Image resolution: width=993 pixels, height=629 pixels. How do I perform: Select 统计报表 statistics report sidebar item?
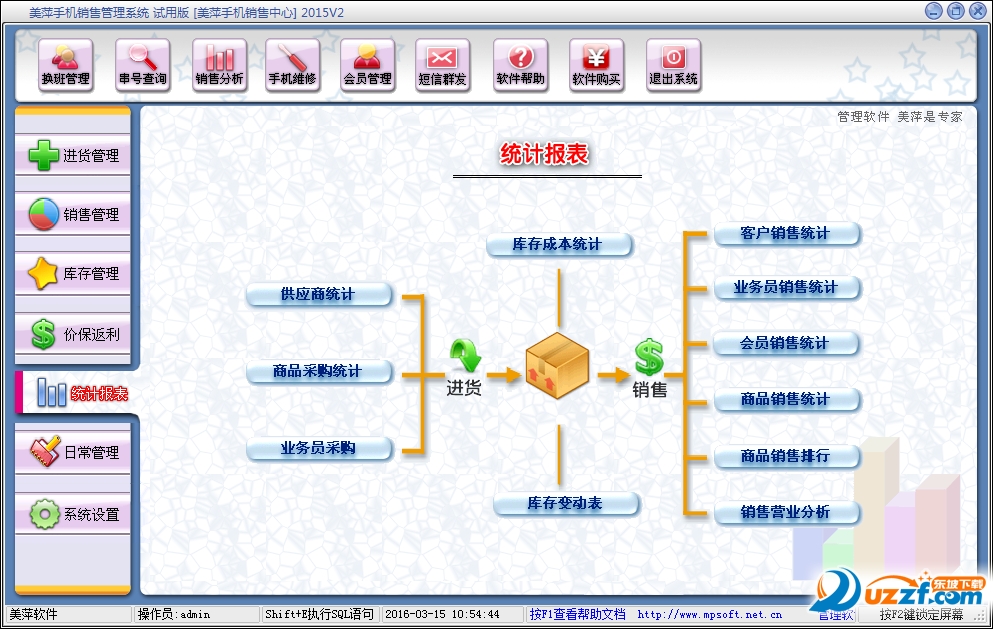[x=76, y=393]
